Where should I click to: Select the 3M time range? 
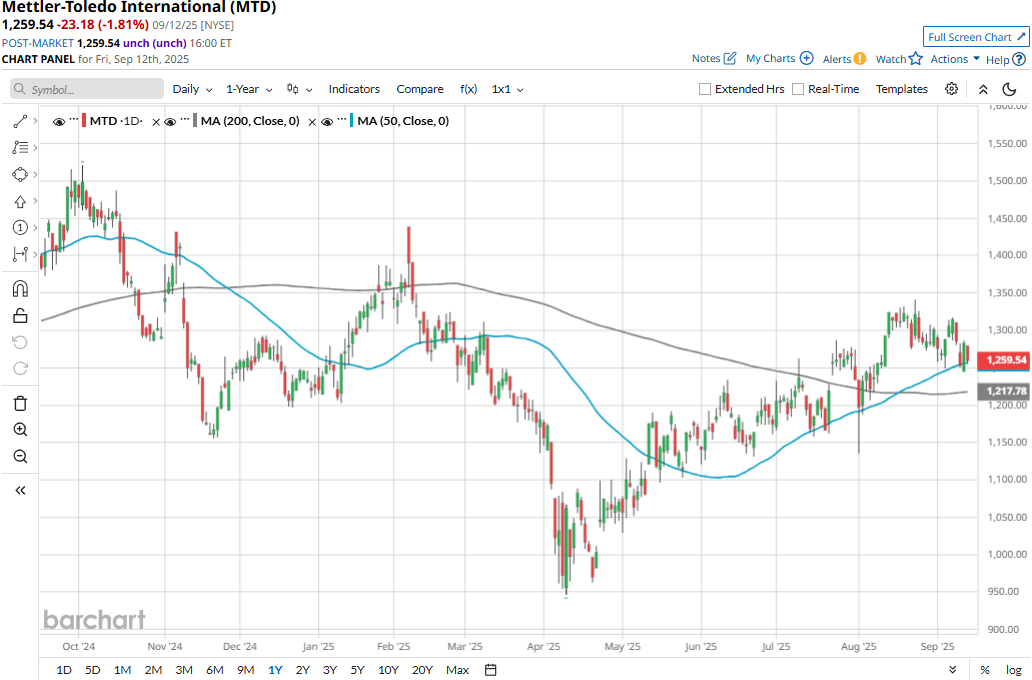pyautogui.click(x=184, y=669)
